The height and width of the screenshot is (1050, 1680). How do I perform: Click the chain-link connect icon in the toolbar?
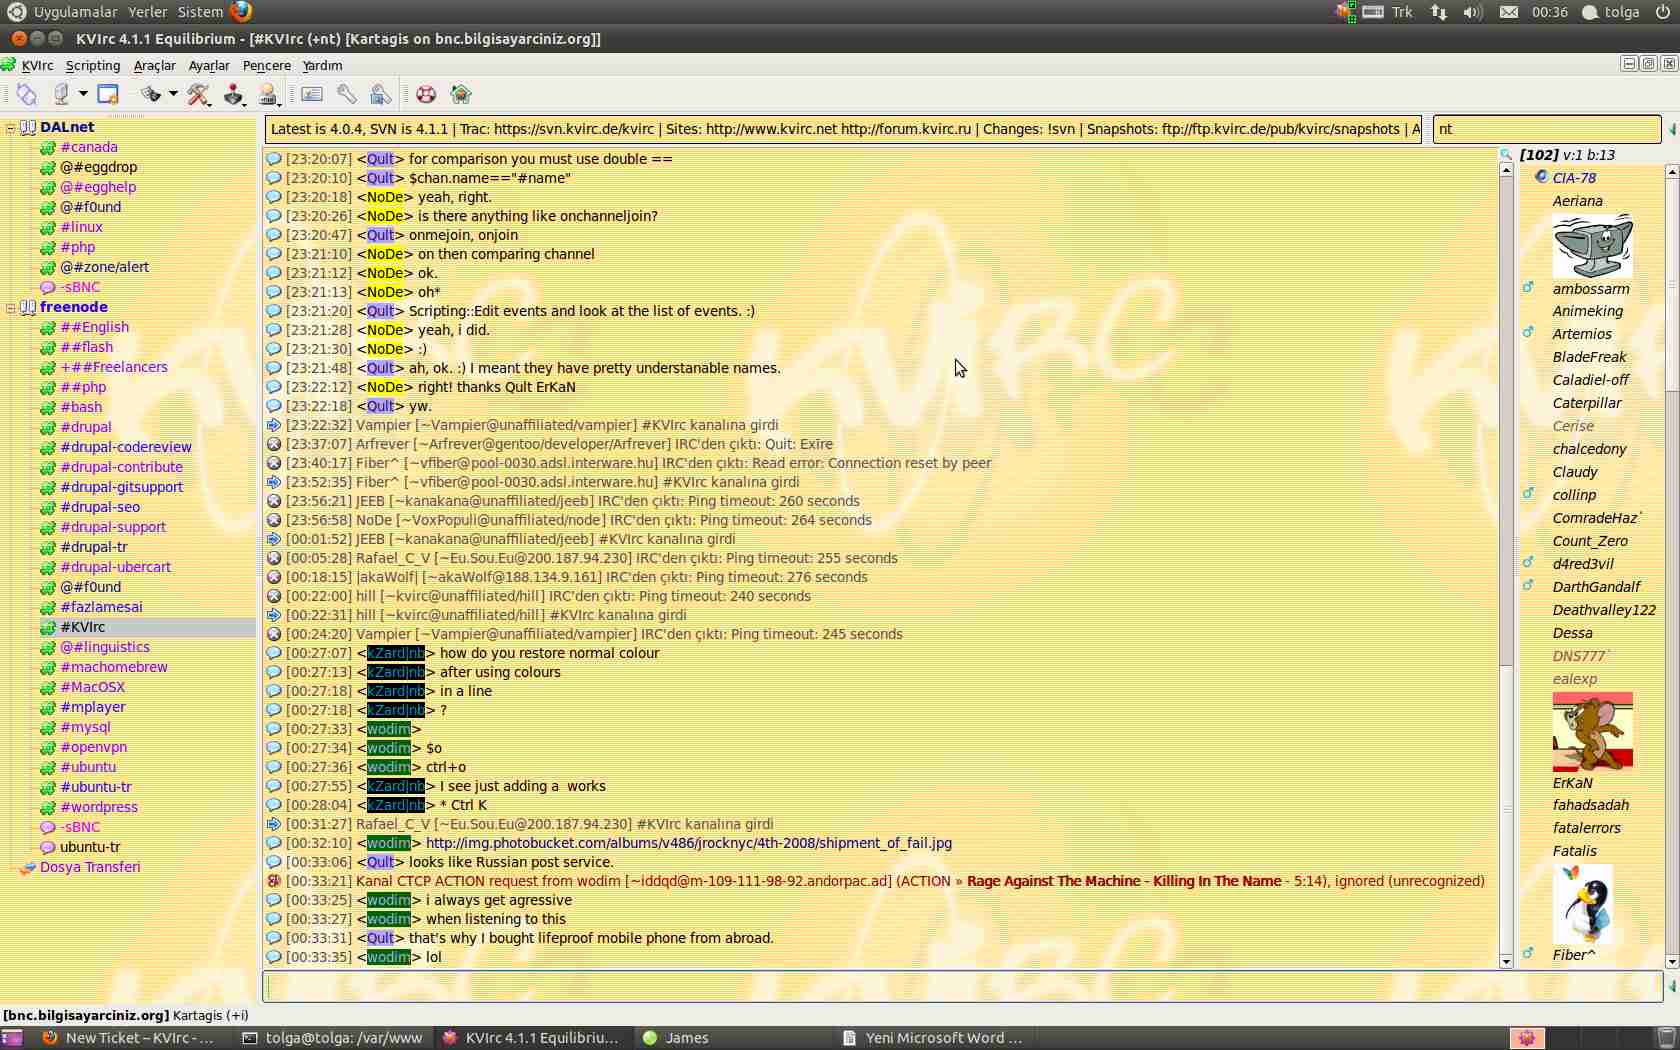[x=27, y=94]
